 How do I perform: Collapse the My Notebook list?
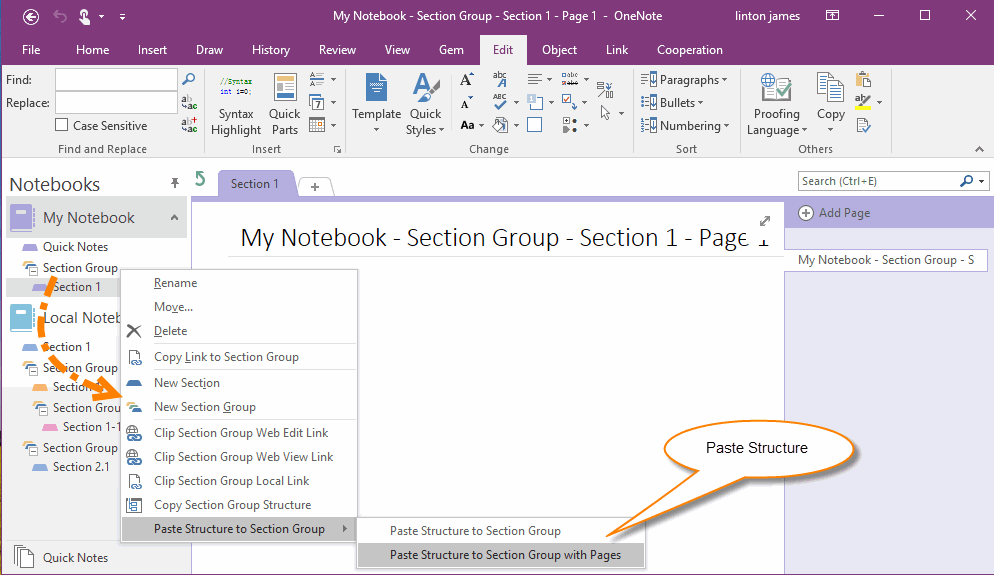tap(174, 218)
